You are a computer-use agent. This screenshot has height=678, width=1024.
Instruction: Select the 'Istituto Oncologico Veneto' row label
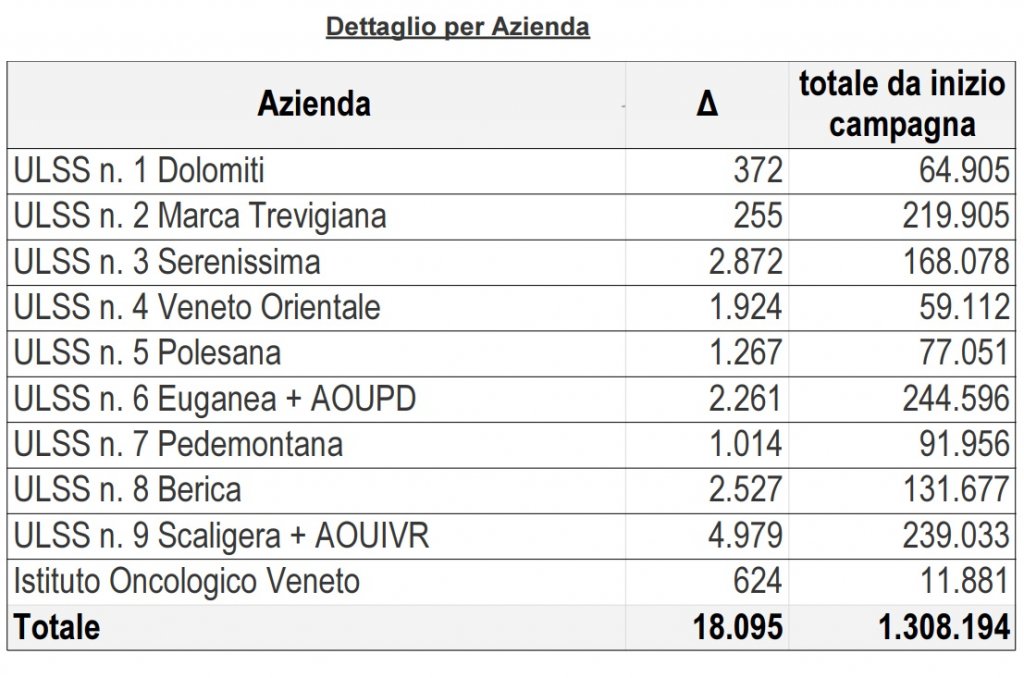click(186, 581)
